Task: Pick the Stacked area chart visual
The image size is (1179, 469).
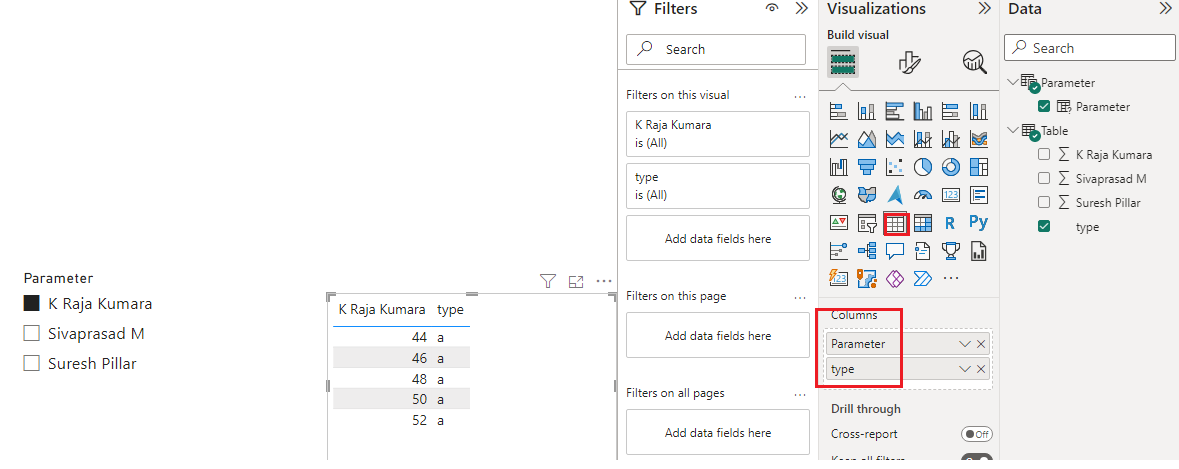Action: click(895, 140)
